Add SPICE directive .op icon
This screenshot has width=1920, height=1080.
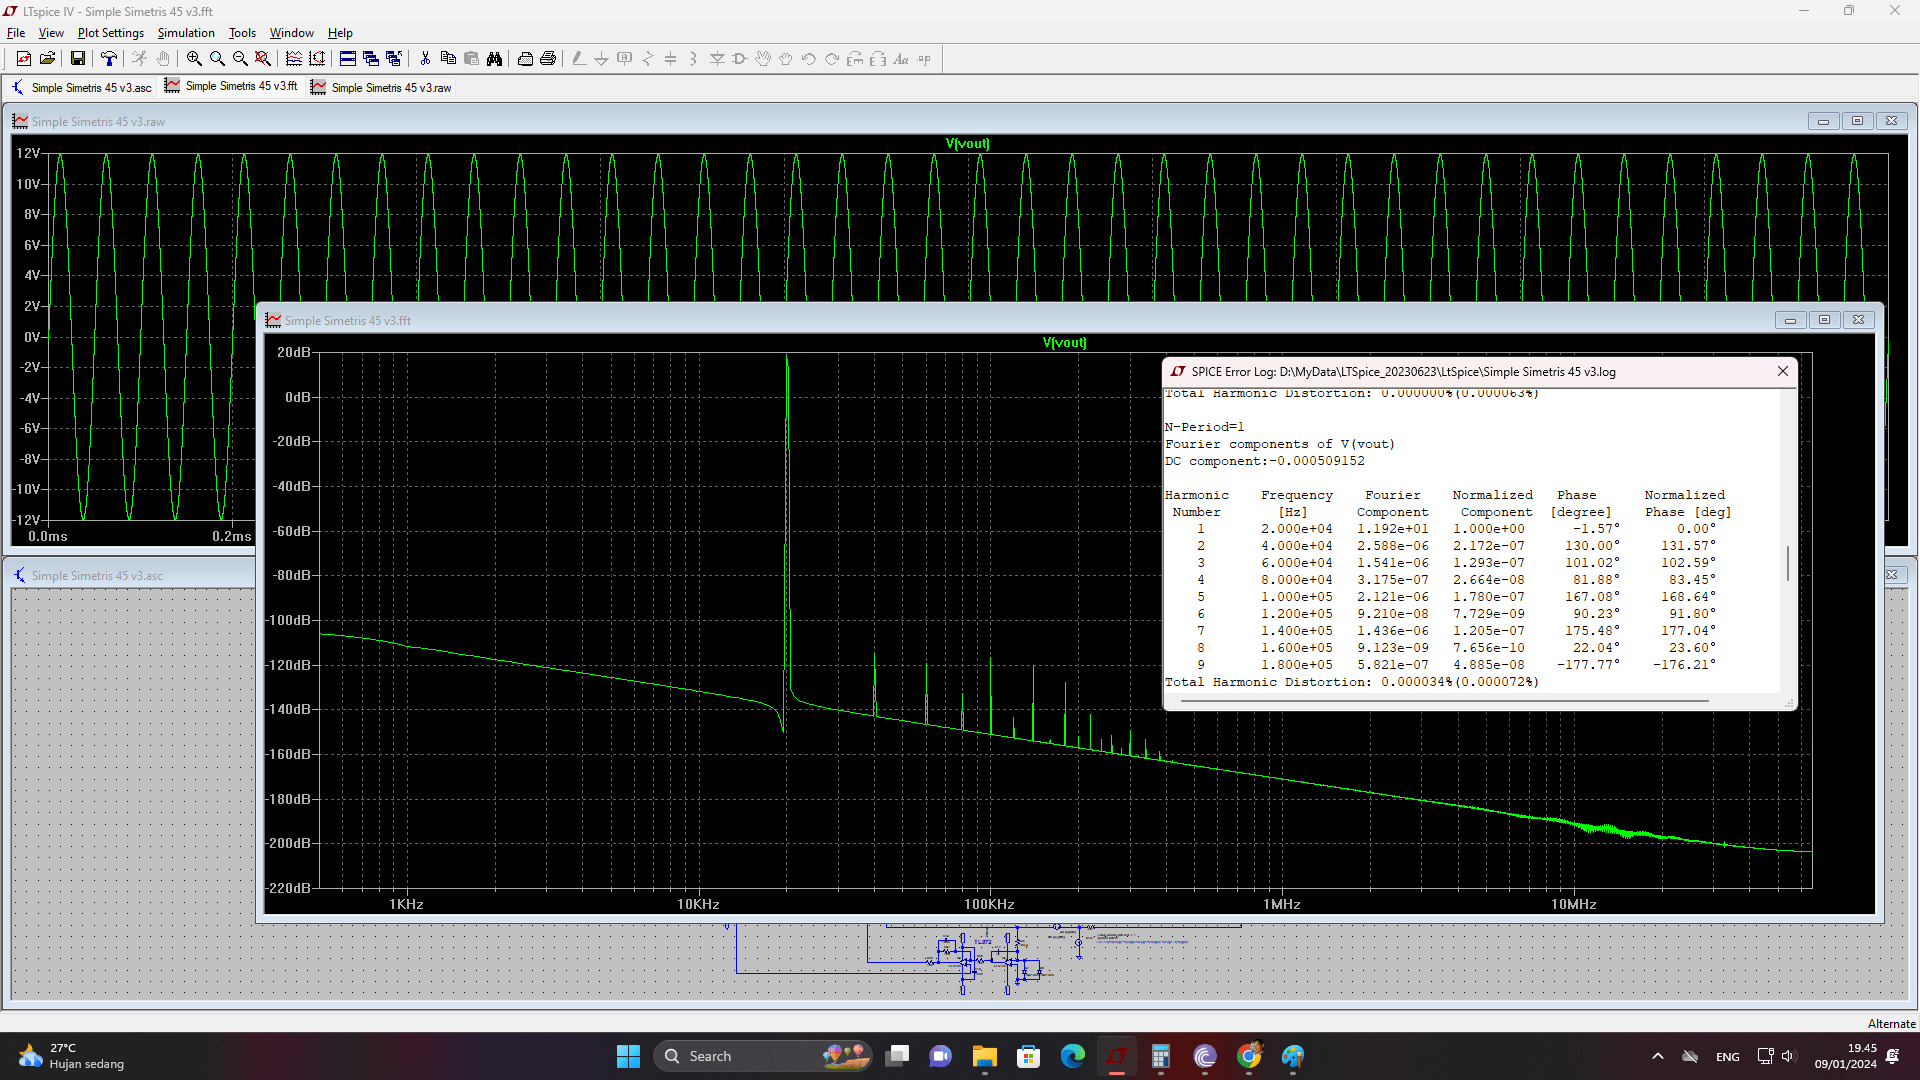pos(924,59)
